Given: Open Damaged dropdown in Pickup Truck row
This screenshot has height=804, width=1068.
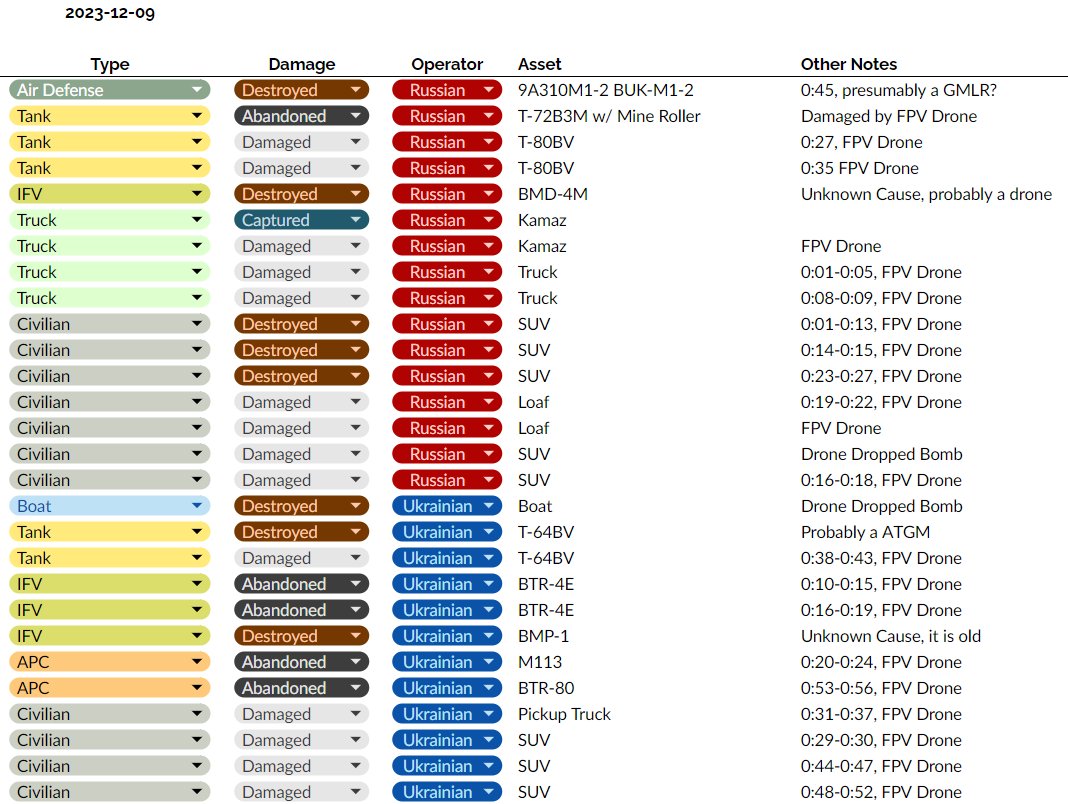Looking at the screenshot, I should tap(301, 714).
